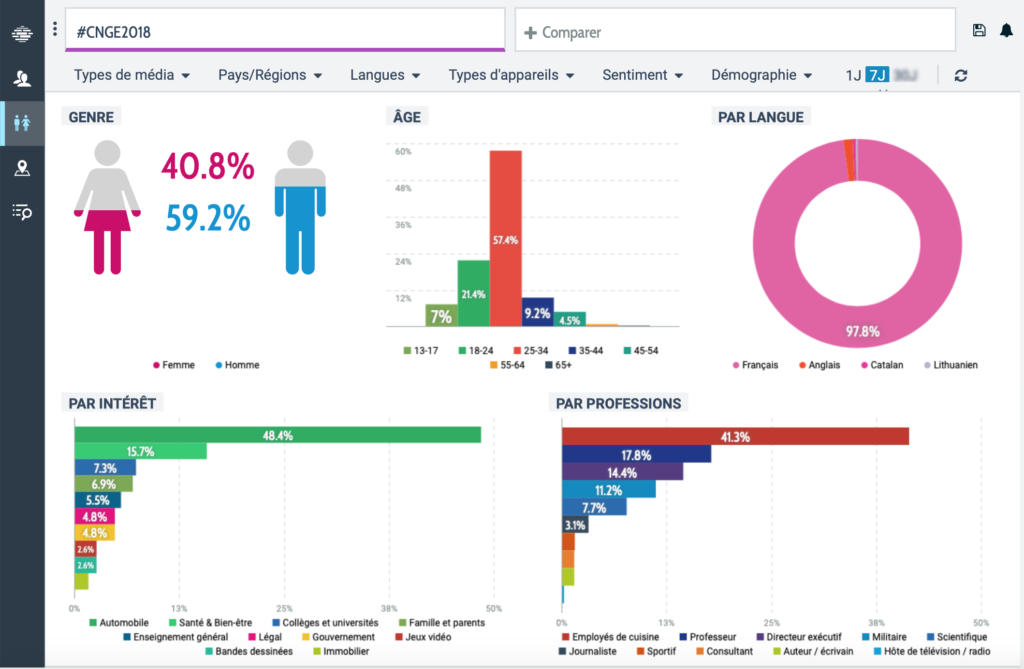Screen dimensions: 1024x669
Task: Refresh the data with the reload icon
Action: tap(961, 76)
